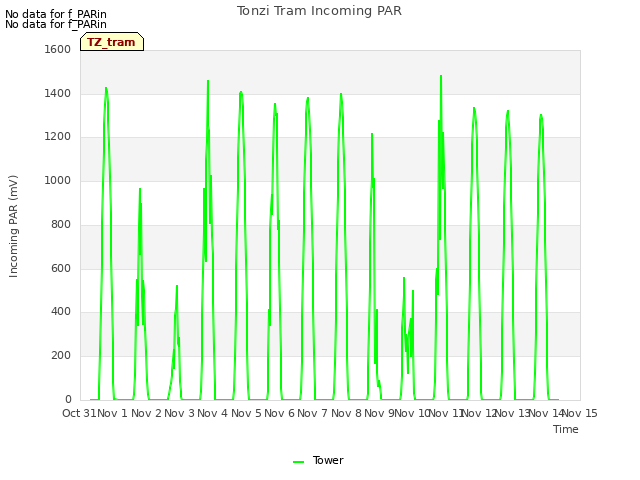Click the green Tower legend swatch
This screenshot has height=480, width=640.
[298, 462]
